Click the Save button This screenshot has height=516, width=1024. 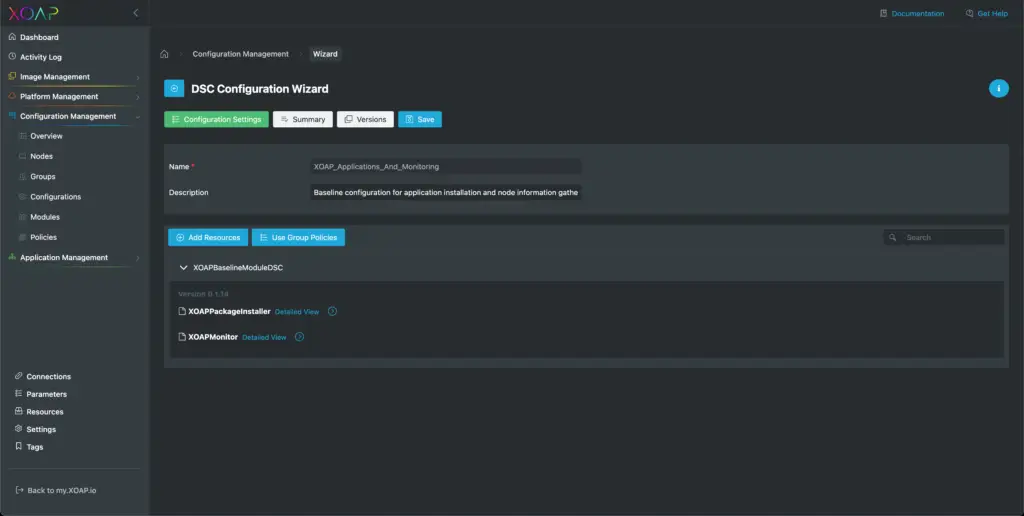click(x=420, y=120)
